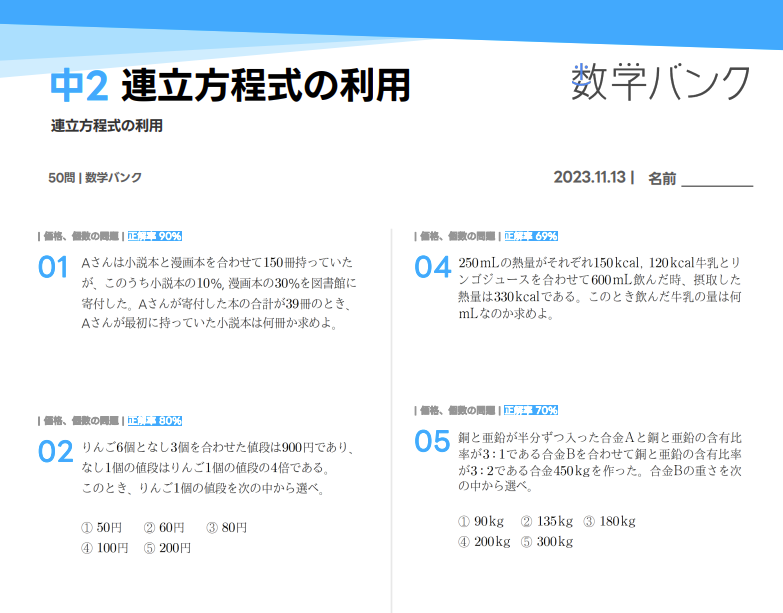The image size is (783, 613).
Task: Click the question number 05
Action: coord(432,441)
